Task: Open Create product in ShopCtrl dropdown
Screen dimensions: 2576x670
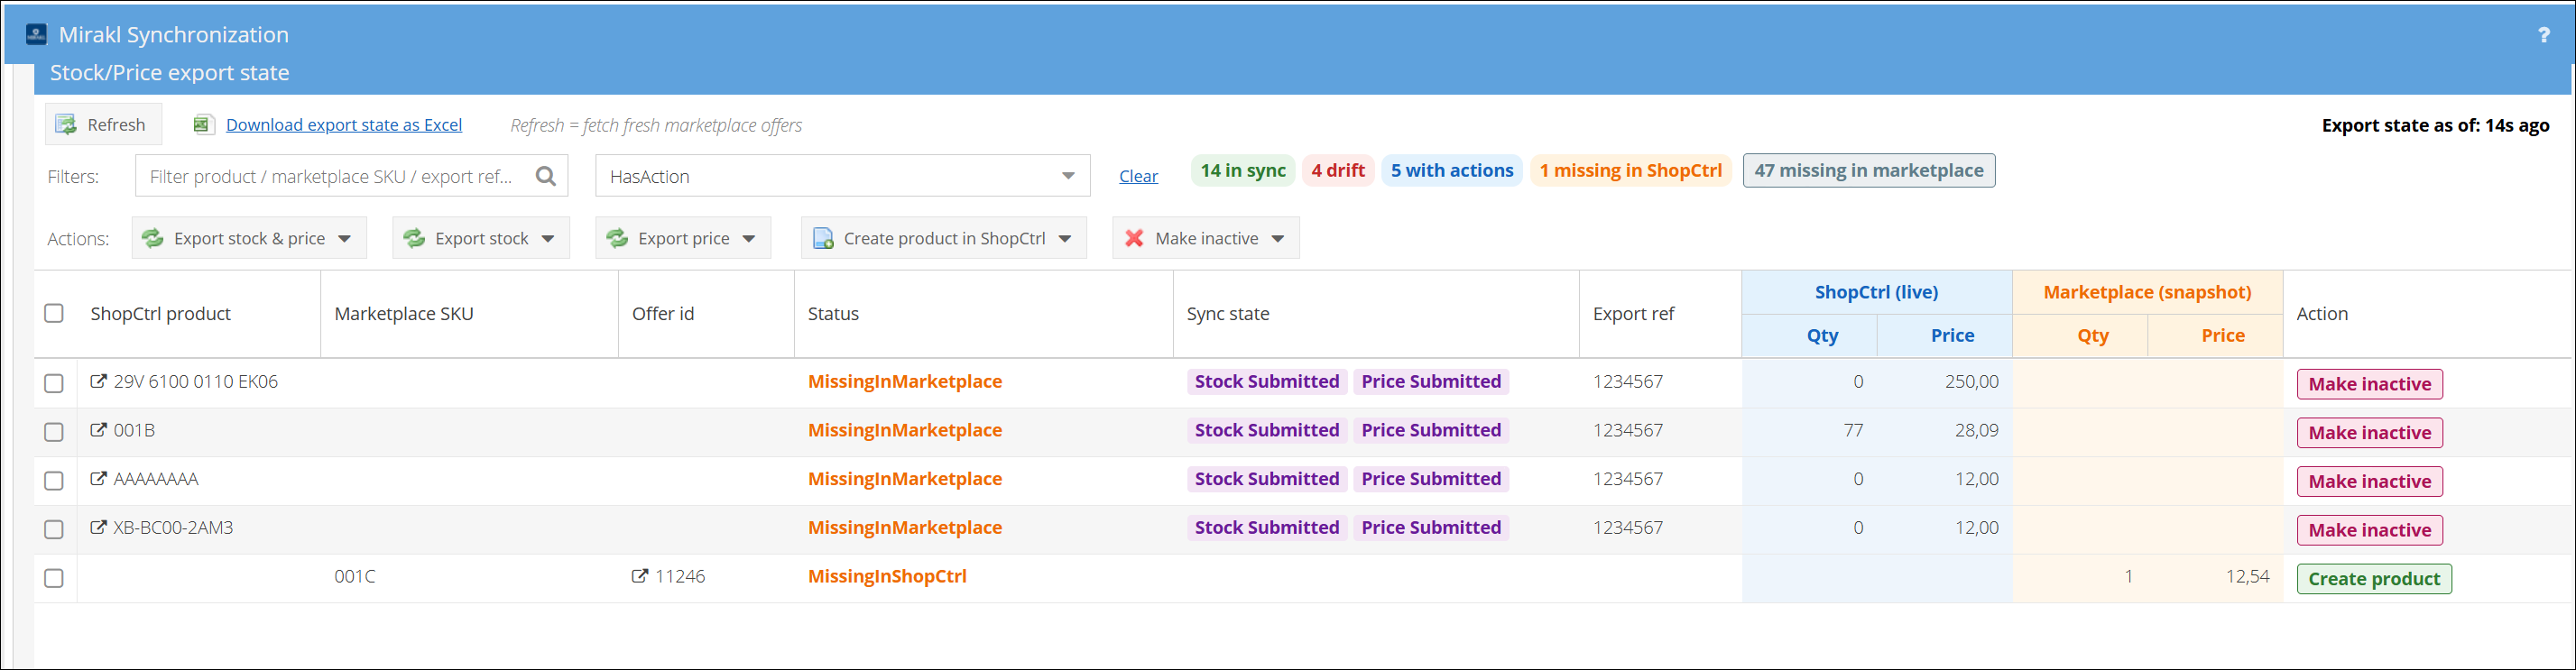Action: tap(944, 238)
